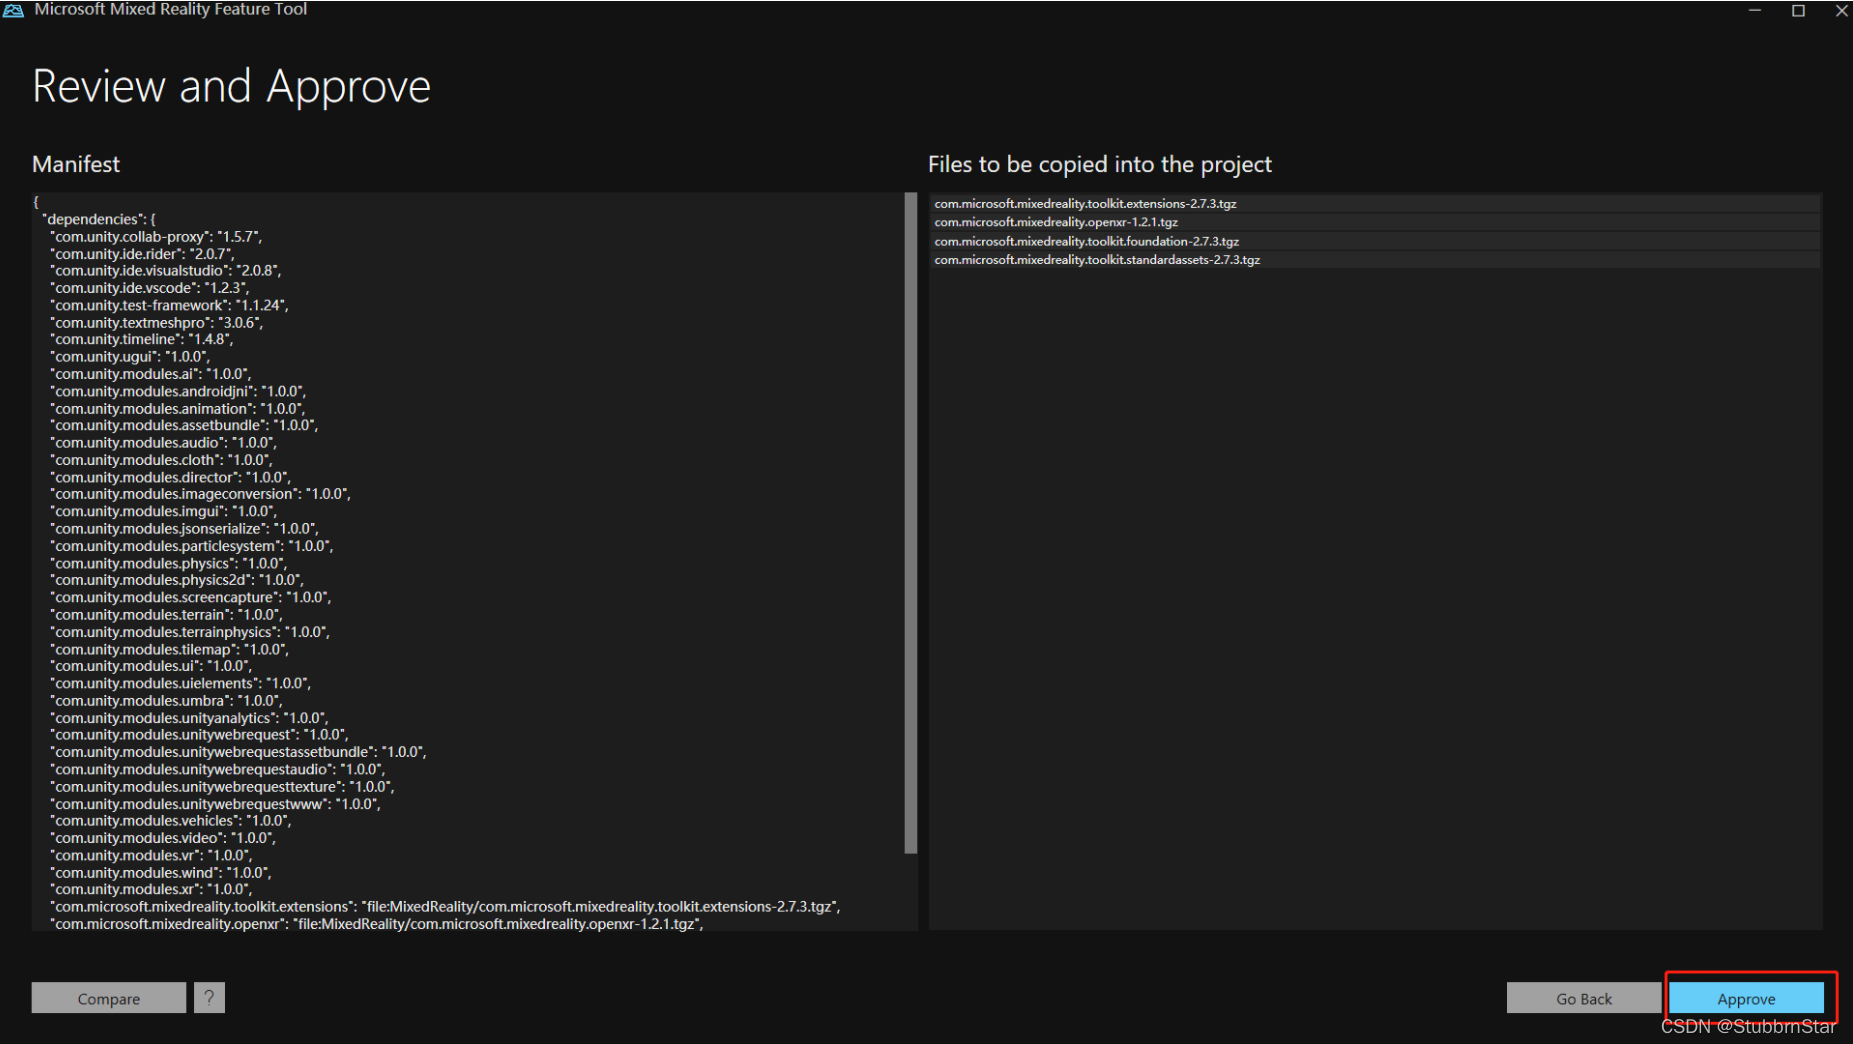Click manifest line com.unity.modules.jsonserialize
The width and height of the screenshot is (1853, 1044).
[184, 528]
